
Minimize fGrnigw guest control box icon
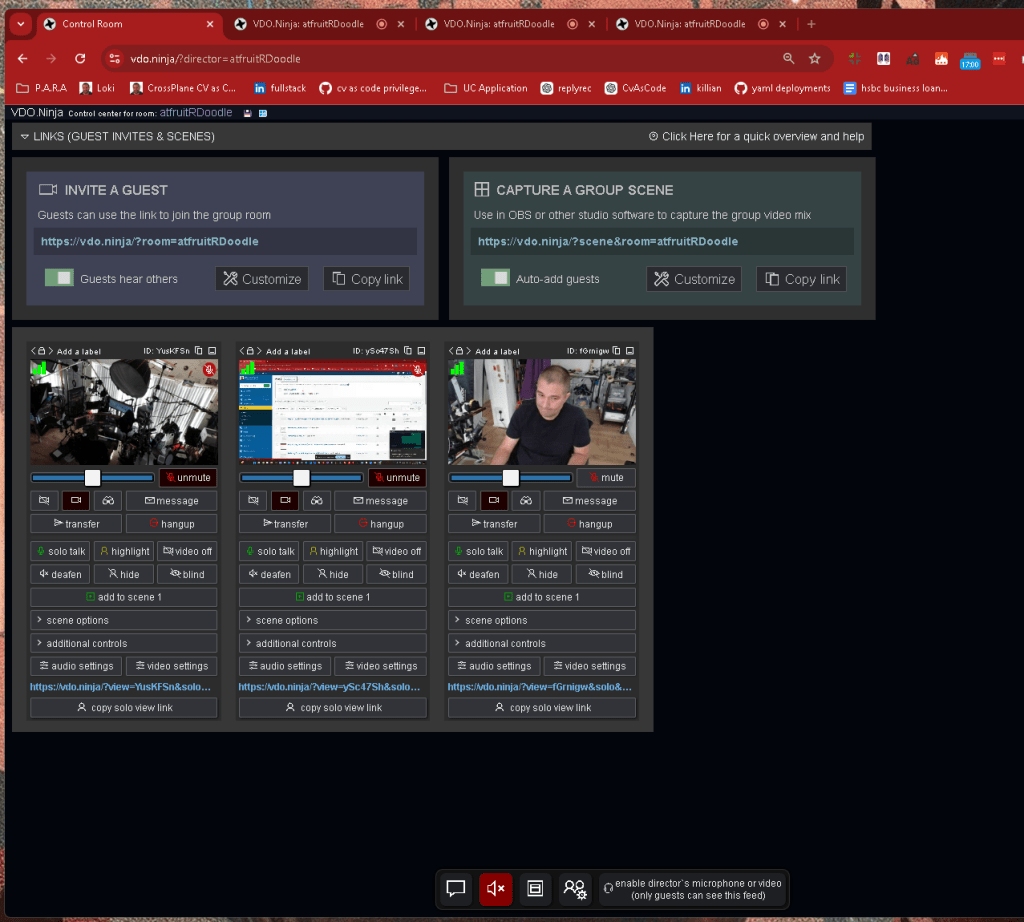tap(630, 351)
